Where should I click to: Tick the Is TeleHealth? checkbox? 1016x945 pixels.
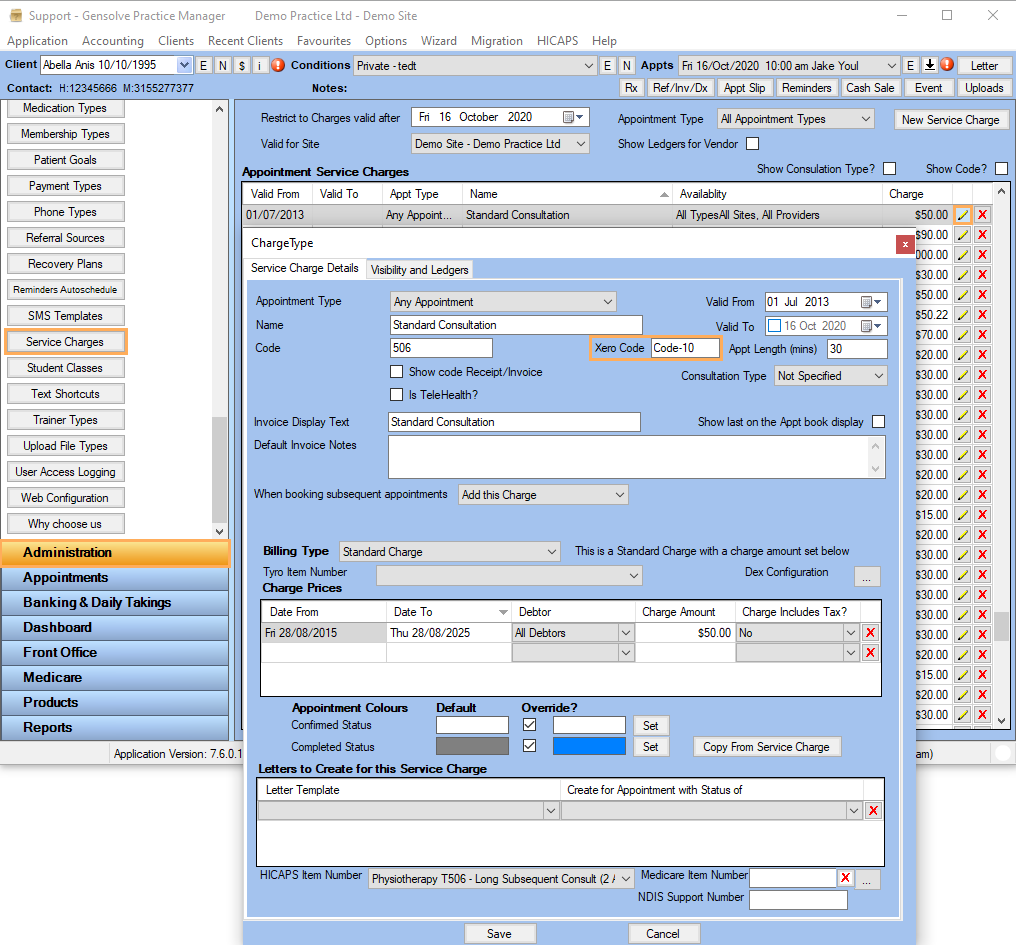(397, 395)
